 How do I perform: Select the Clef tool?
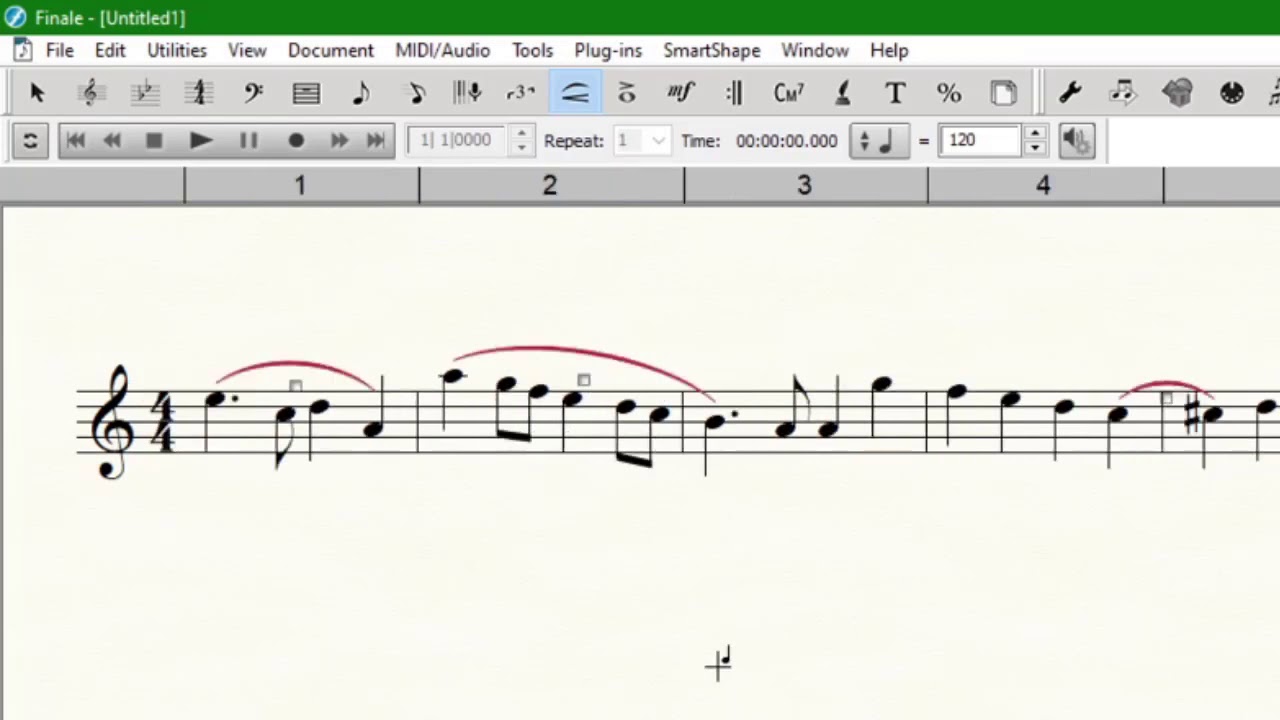tap(253, 93)
